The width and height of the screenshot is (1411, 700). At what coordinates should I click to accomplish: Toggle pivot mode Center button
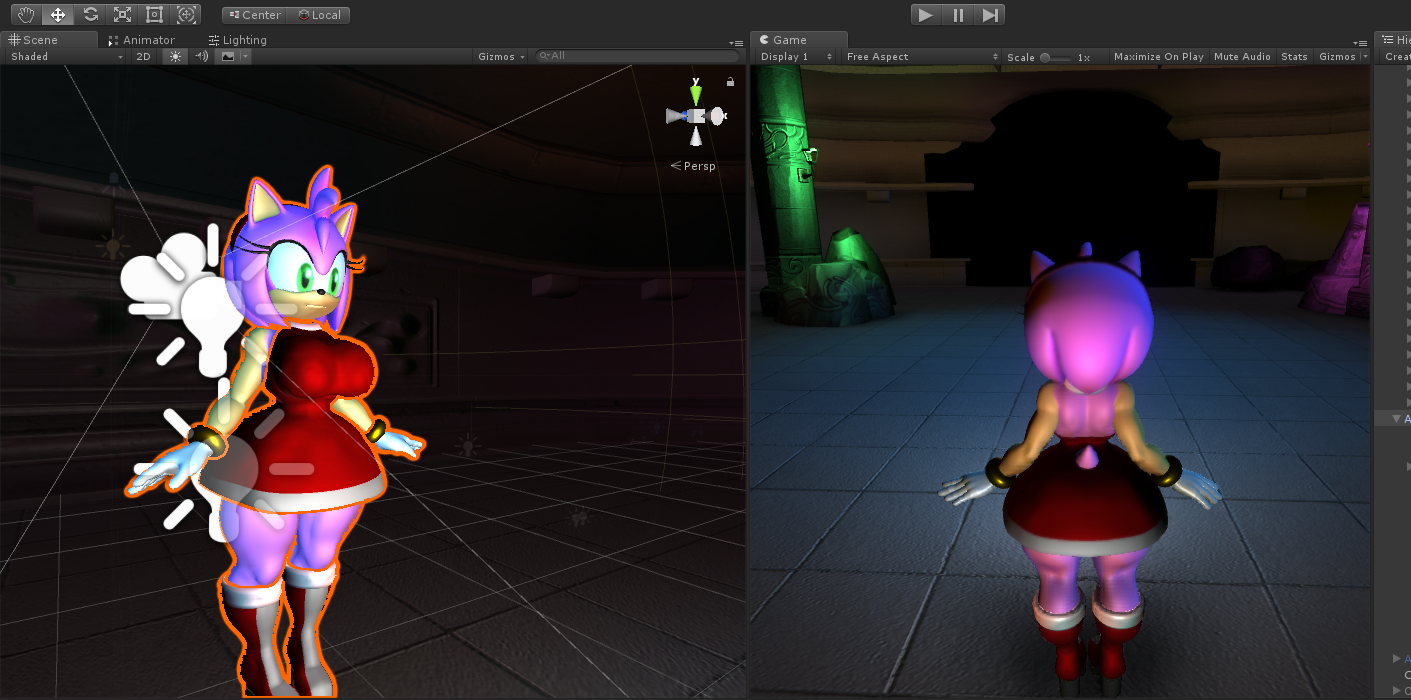click(255, 15)
